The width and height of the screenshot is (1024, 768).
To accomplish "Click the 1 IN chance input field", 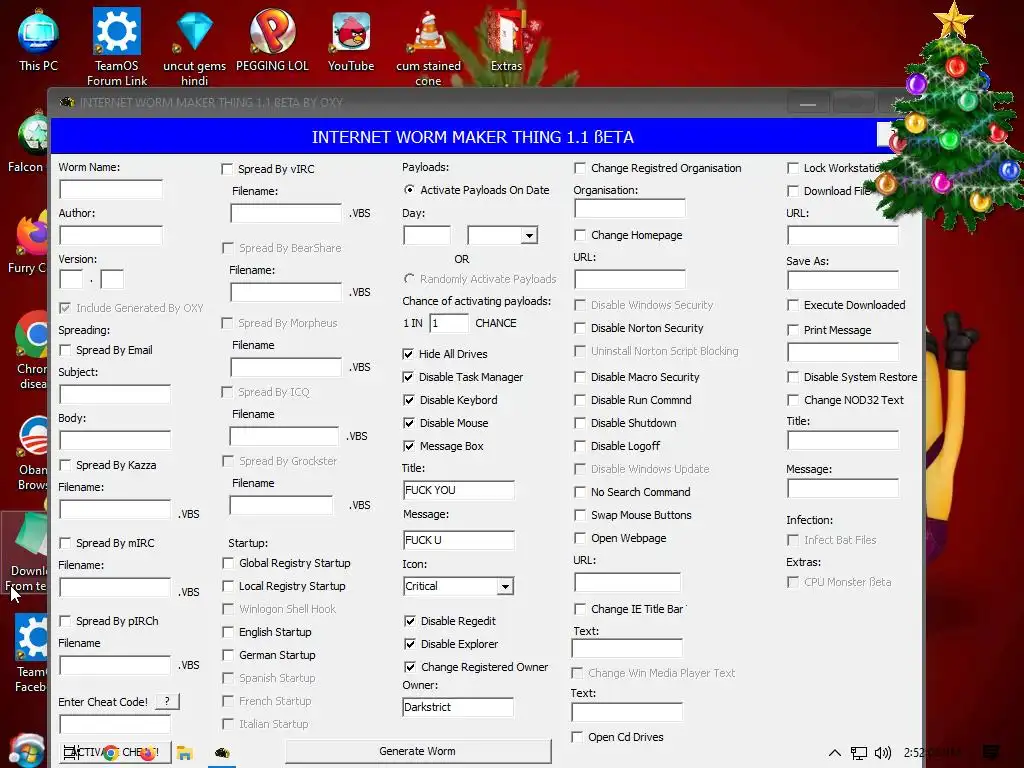I will coord(449,323).
